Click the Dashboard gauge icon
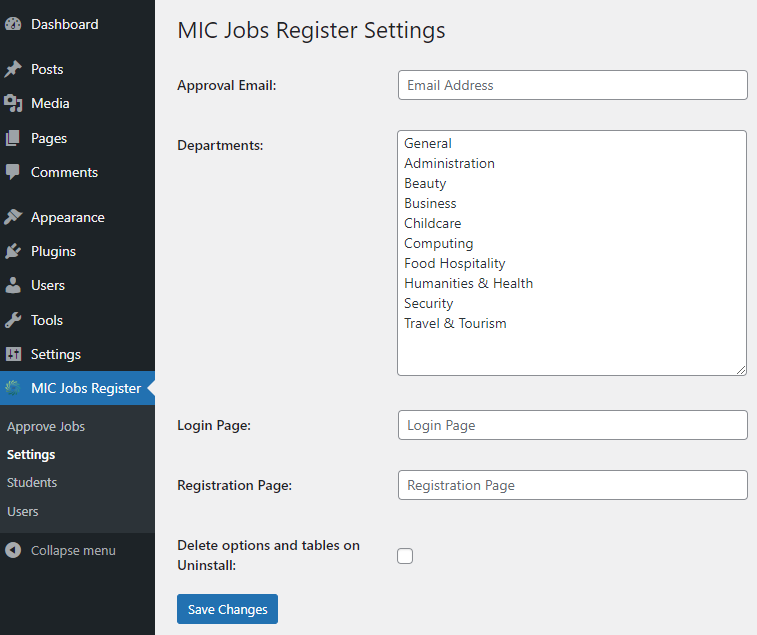This screenshot has width=757, height=635. pos(13,24)
